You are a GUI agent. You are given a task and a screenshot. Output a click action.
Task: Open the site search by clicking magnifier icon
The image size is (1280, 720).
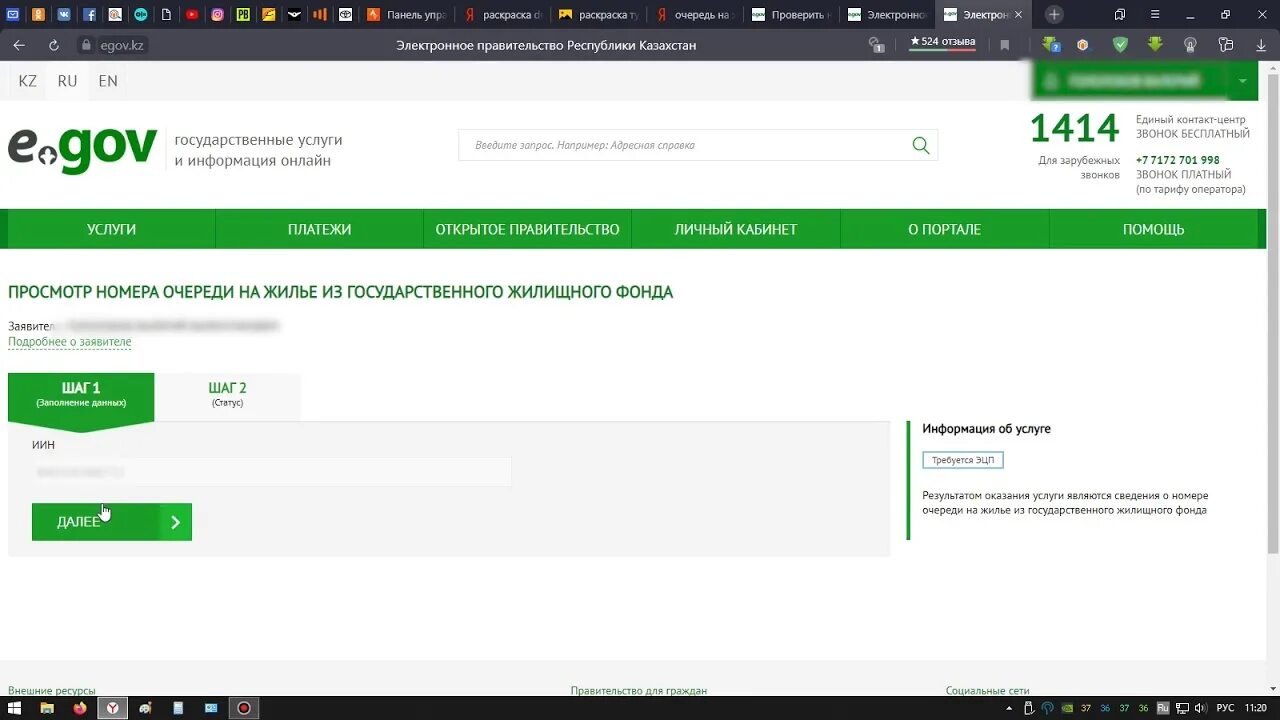coord(920,145)
